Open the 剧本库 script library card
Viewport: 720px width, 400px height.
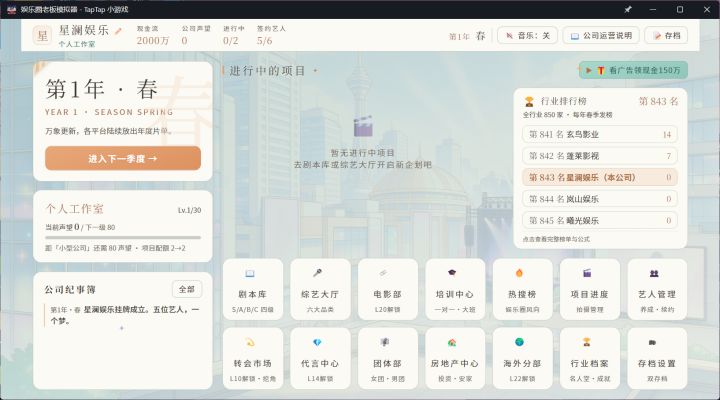click(253, 289)
